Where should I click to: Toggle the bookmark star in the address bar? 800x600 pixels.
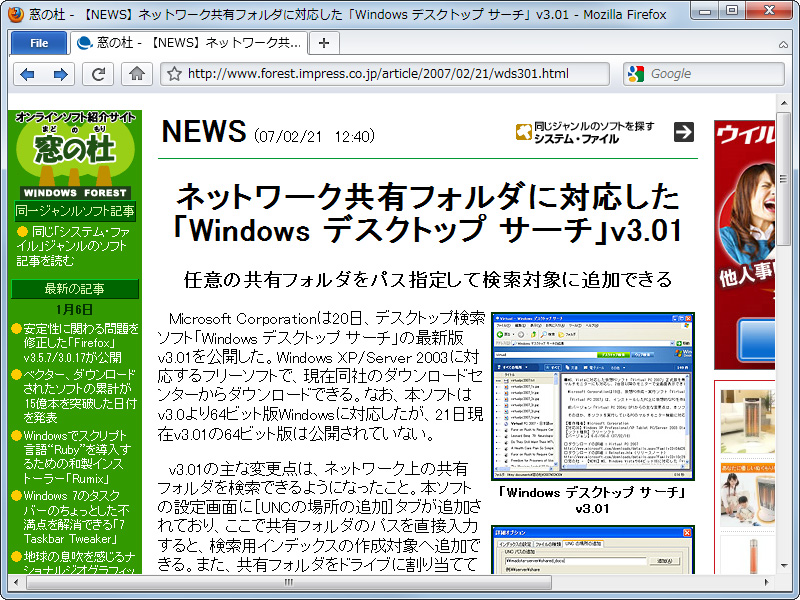(173, 73)
